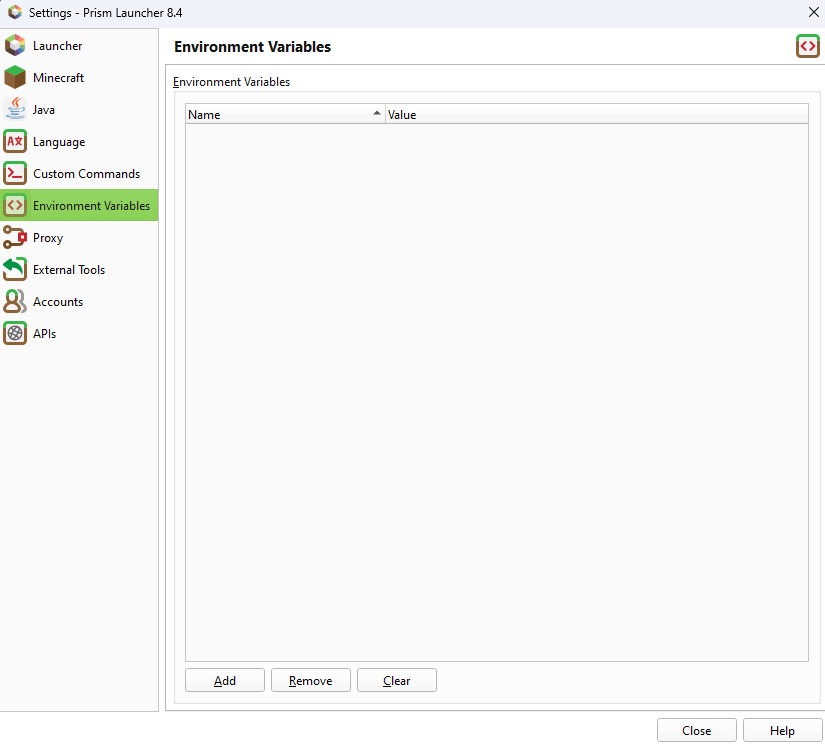Open Help for this settings page
825x744 pixels.
tap(782, 730)
